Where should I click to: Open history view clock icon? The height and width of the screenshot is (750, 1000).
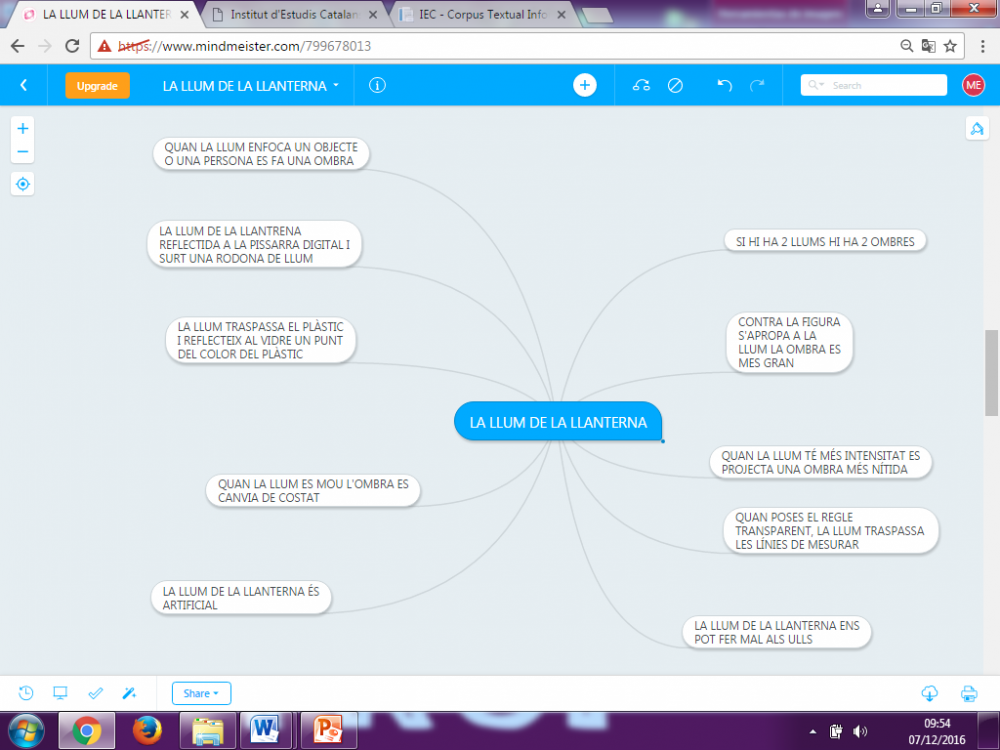coord(26,693)
